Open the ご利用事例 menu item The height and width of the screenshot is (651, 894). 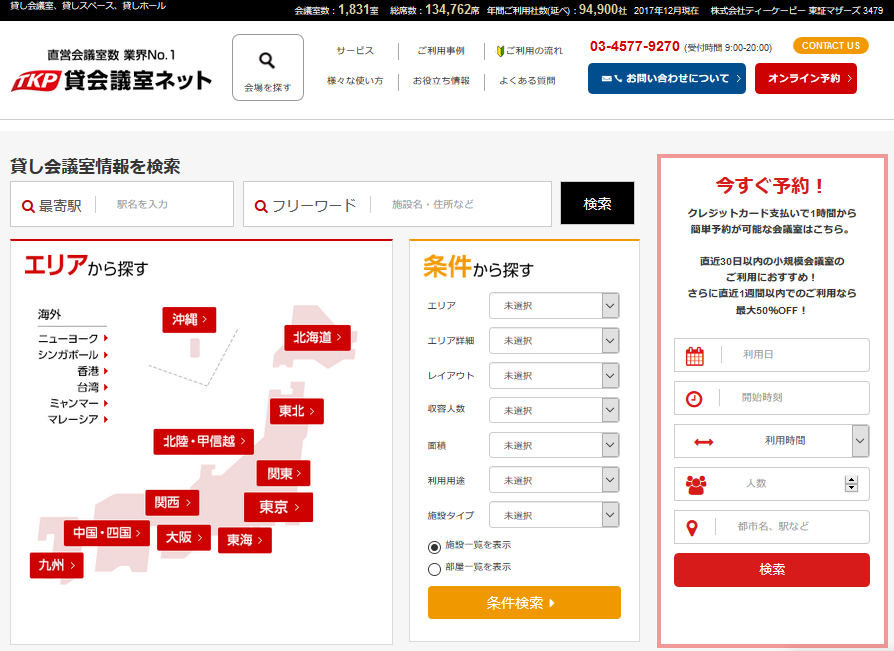click(x=441, y=51)
